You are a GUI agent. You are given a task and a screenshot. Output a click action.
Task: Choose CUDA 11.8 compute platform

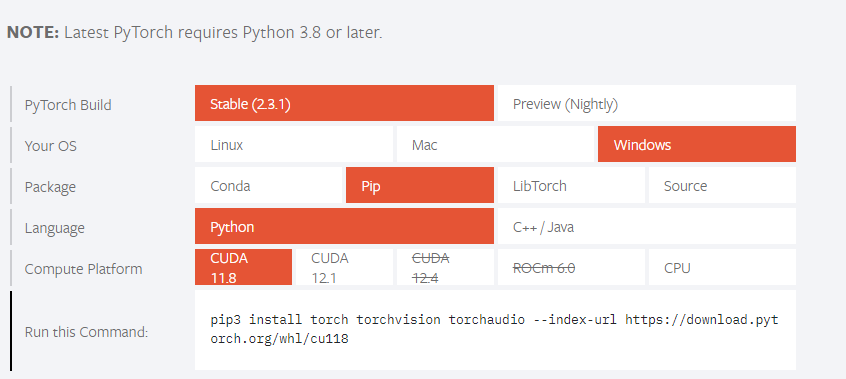coord(243,267)
